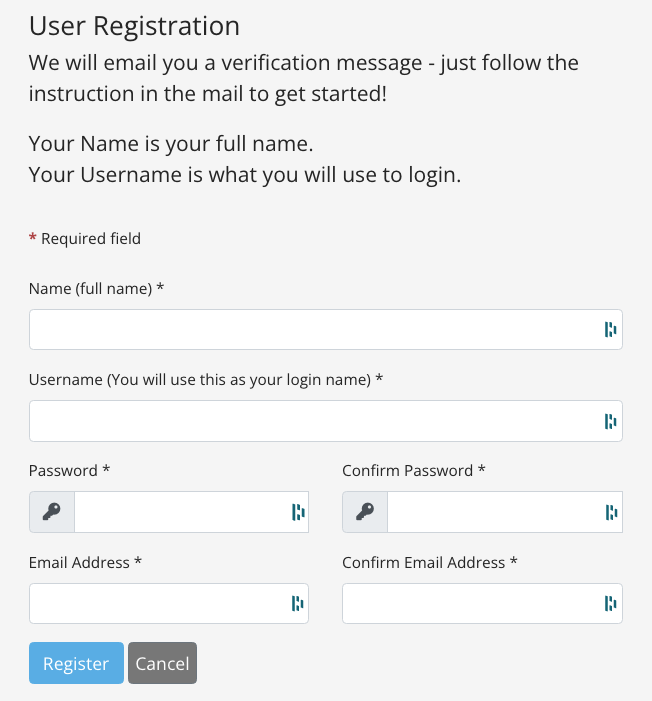Click the key icon beside the Password field
The height and width of the screenshot is (701, 652).
(52, 512)
